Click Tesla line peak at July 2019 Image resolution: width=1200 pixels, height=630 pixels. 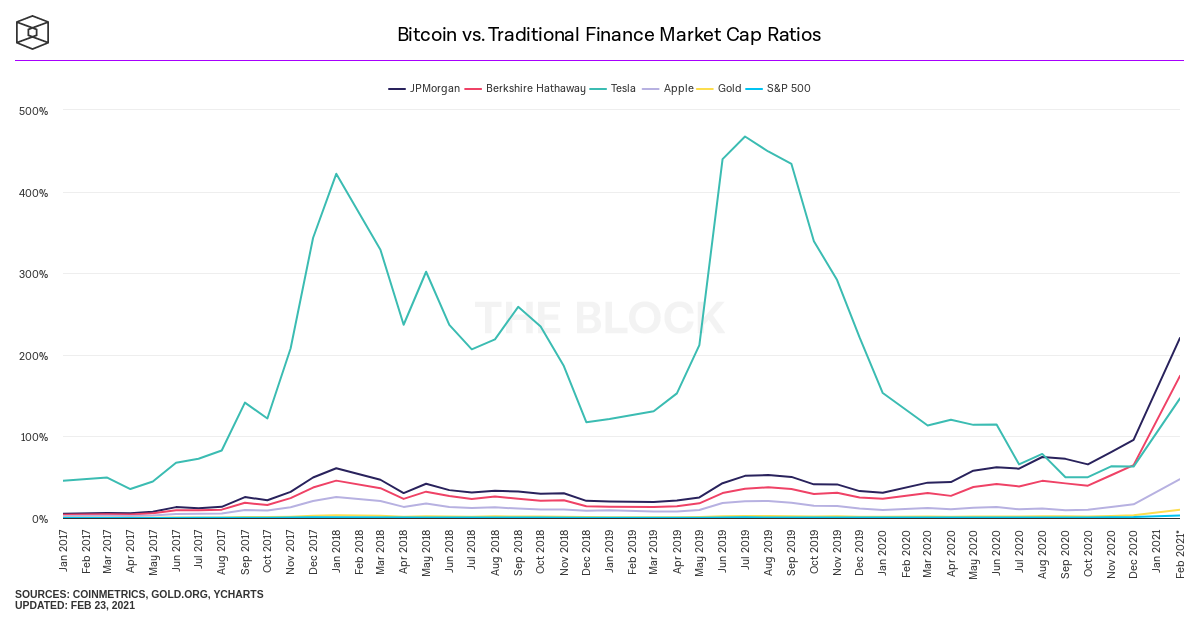click(x=745, y=136)
